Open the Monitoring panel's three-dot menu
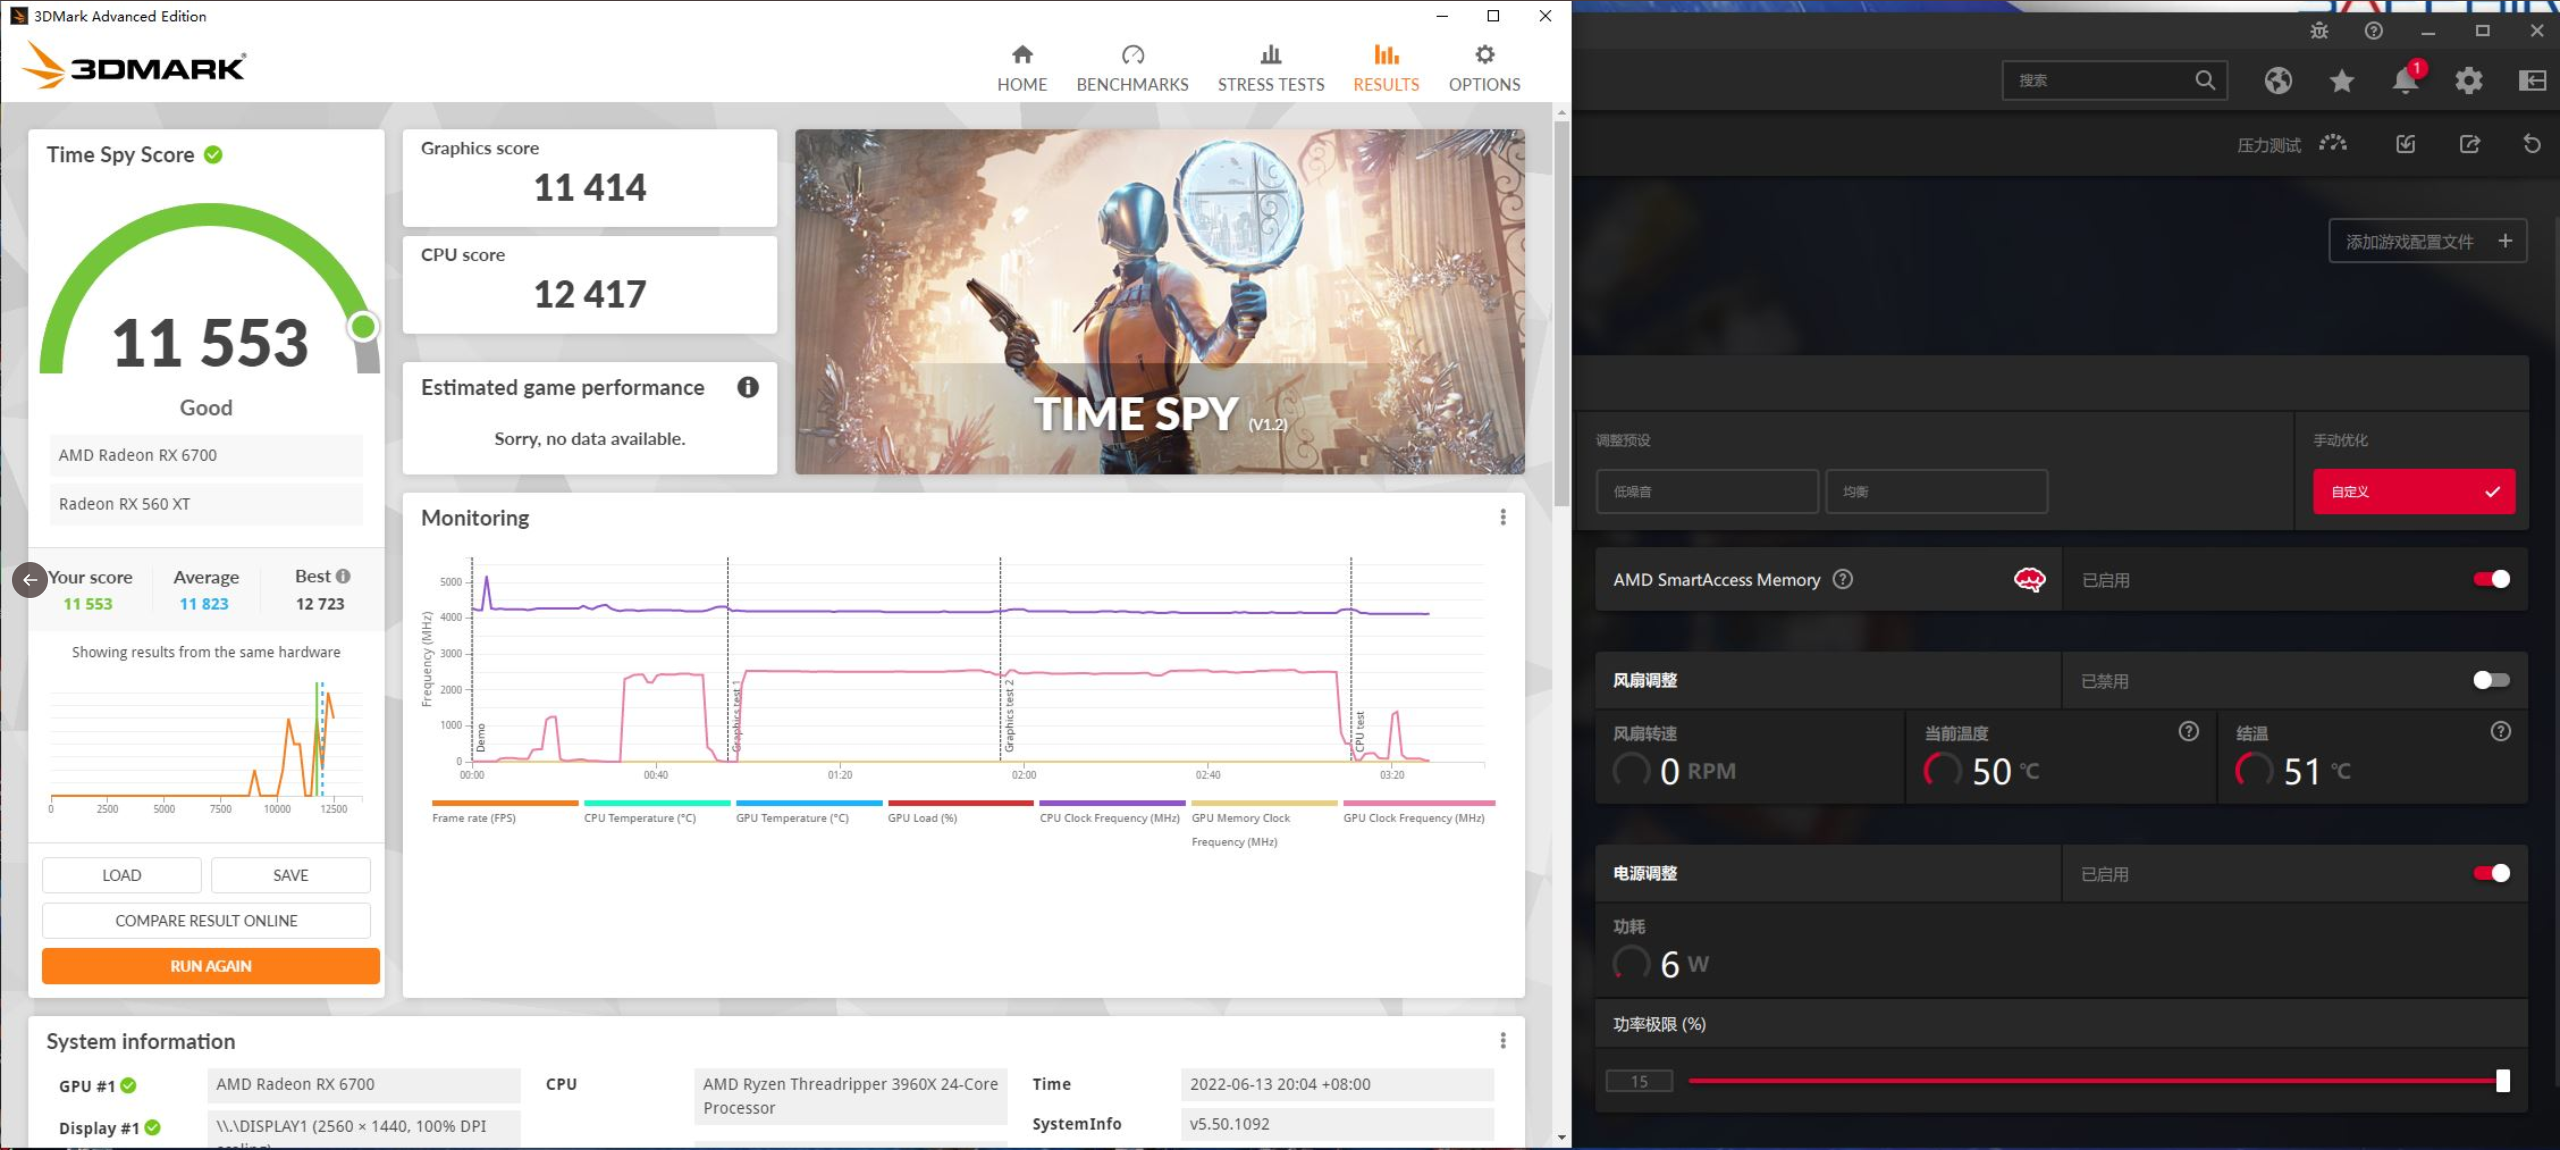 [x=1502, y=517]
